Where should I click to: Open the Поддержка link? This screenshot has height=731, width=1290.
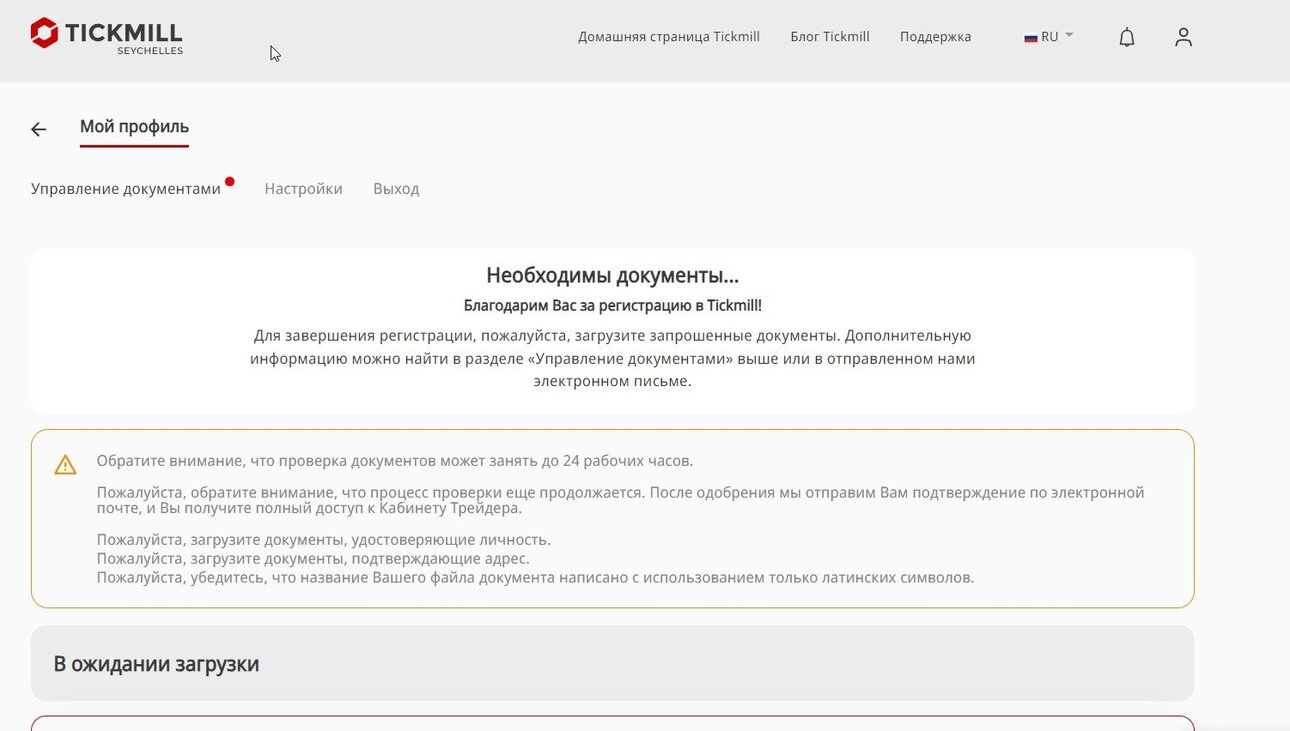pyautogui.click(x=935, y=37)
